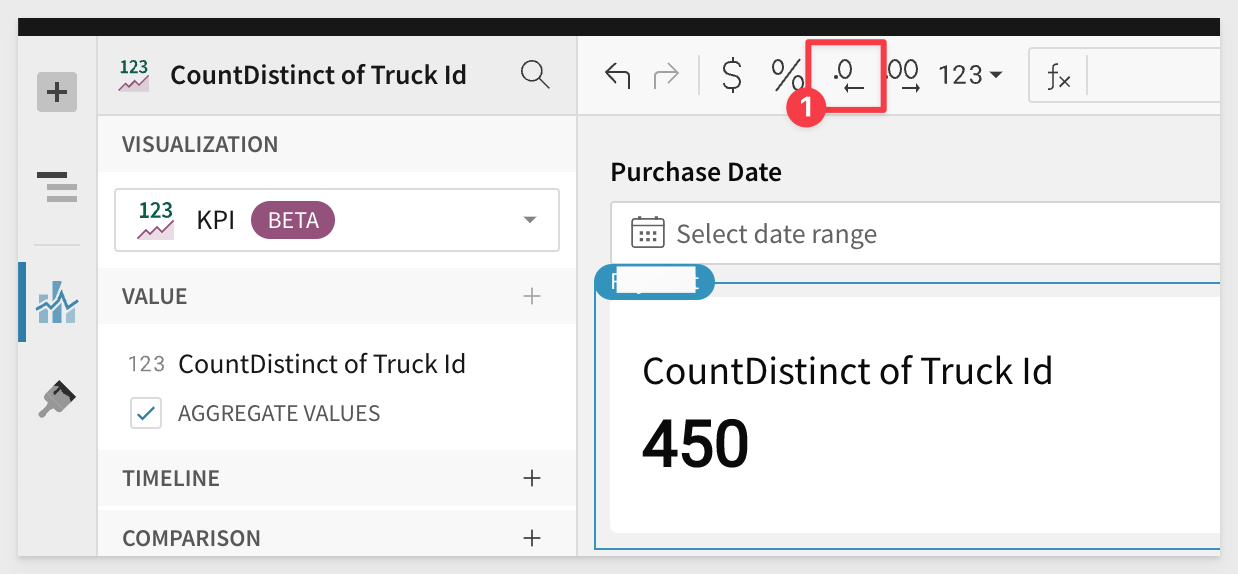This screenshot has height=574, width=1238.
Task: Expand Timeline section with plus
Action: (532, 478)
